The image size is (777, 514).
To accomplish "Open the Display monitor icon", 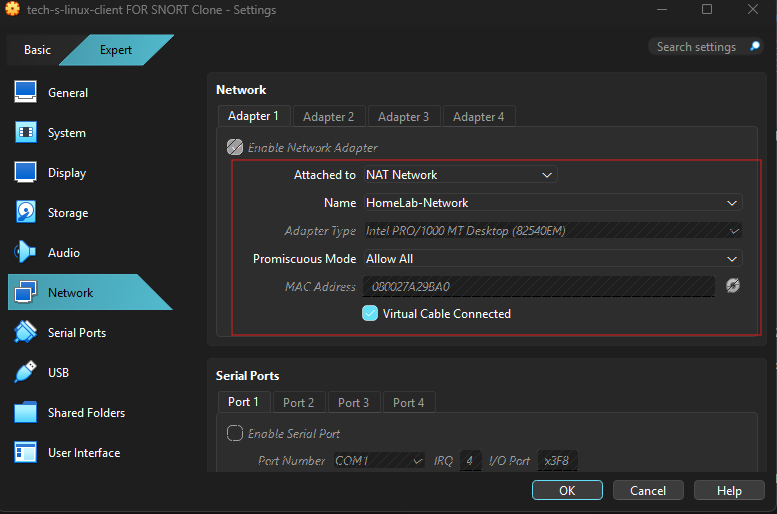I will pyautogui.click(x=26, y=173).
